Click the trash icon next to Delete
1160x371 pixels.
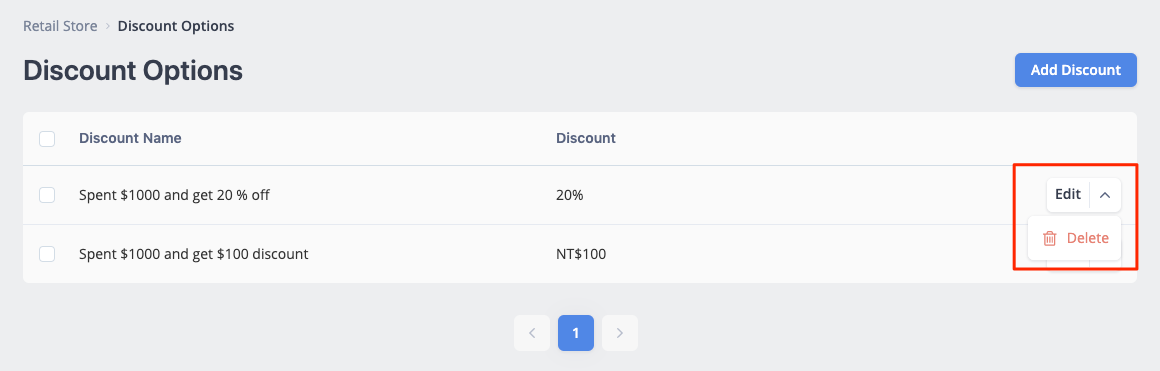[1049, 238]
